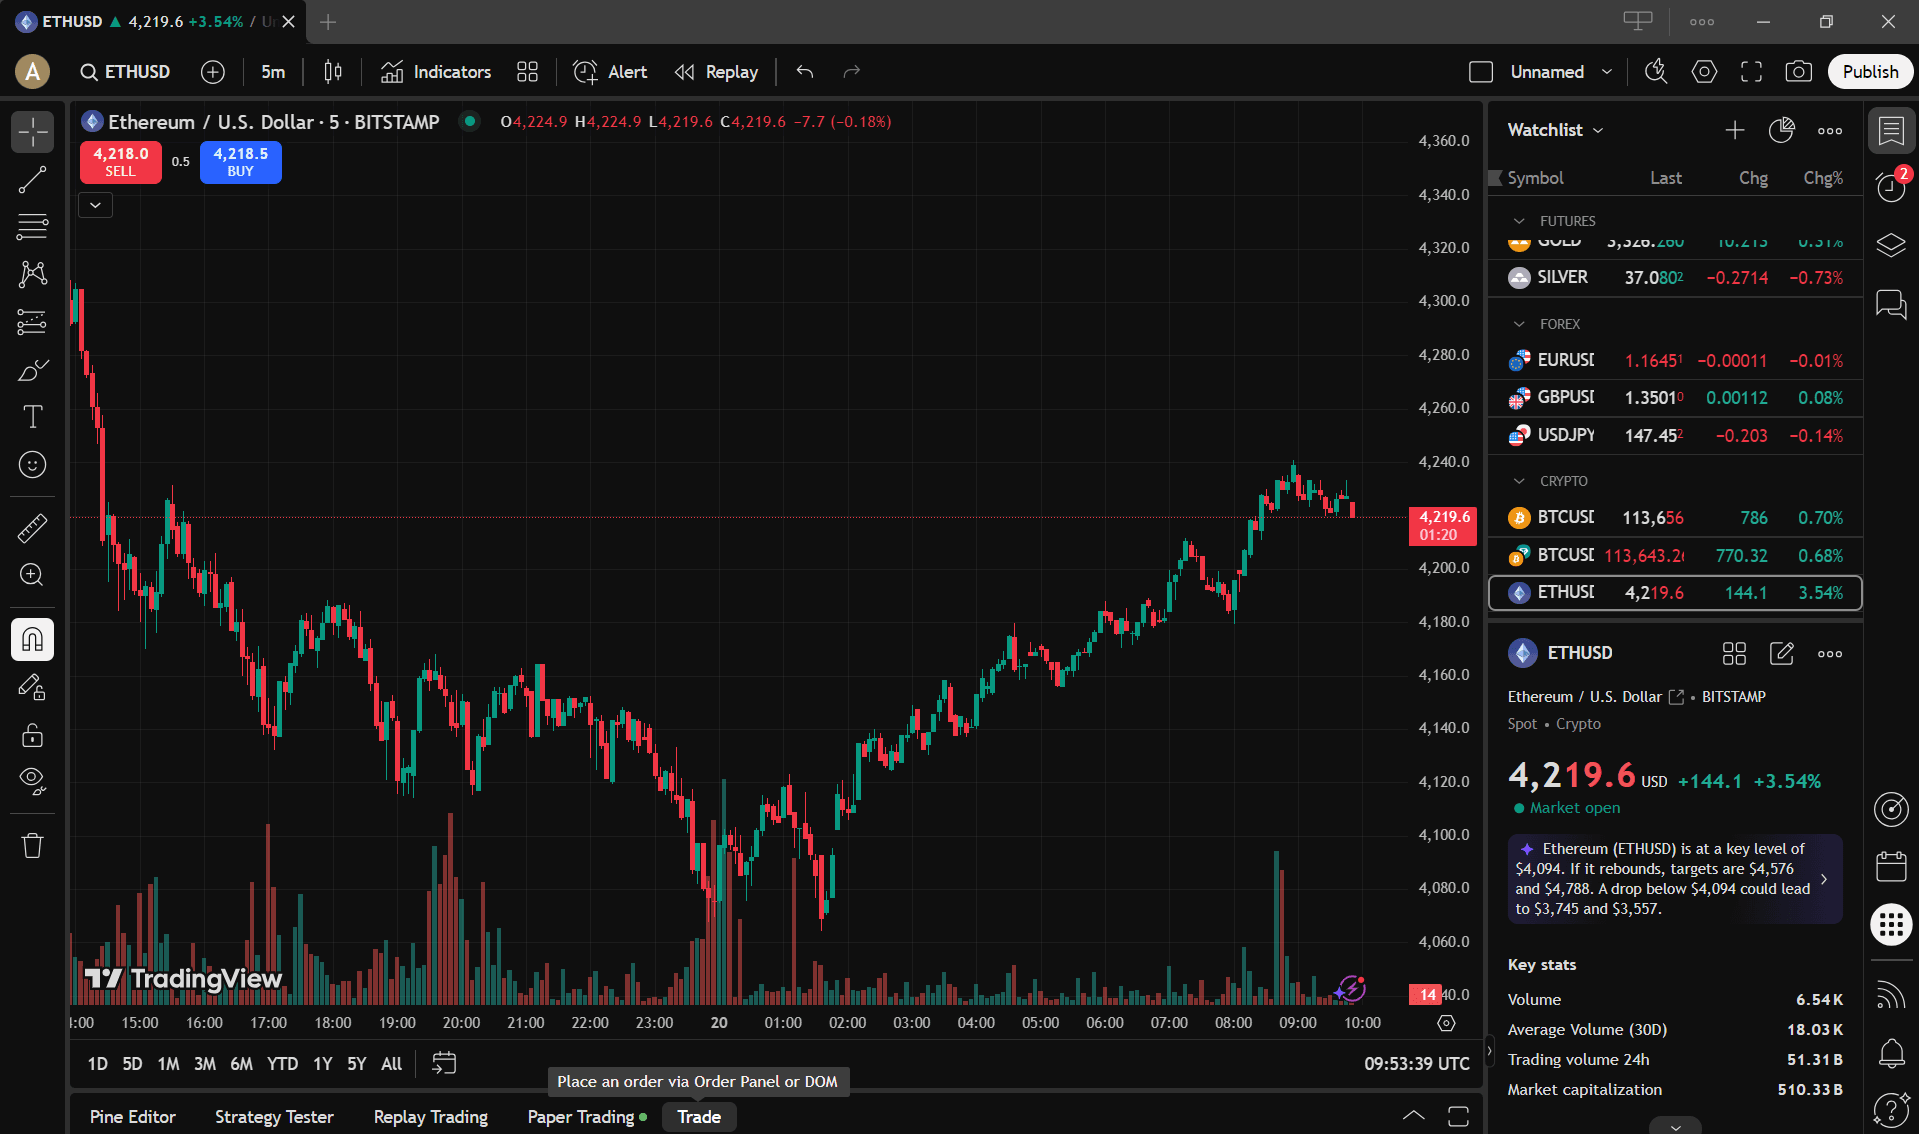The width and height of the screenshot is (1919, 1134).
Task: Expand the Unnamed layout dropdown
Action: click(x=1606, y=72)
